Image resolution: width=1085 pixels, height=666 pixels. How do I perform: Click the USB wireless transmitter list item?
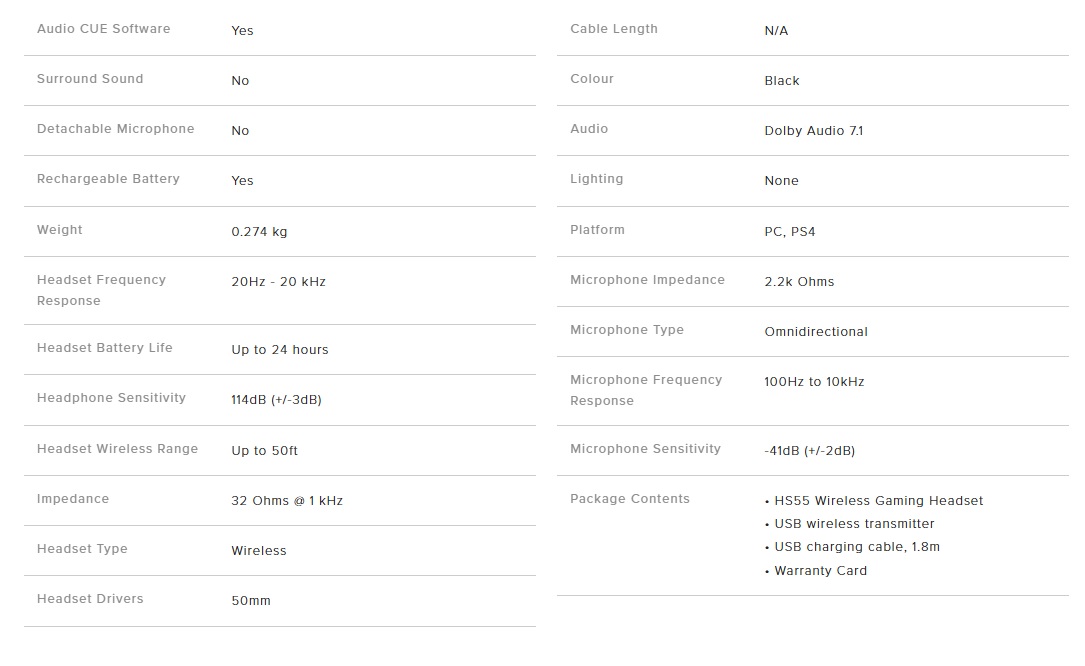tap(854, 524)
